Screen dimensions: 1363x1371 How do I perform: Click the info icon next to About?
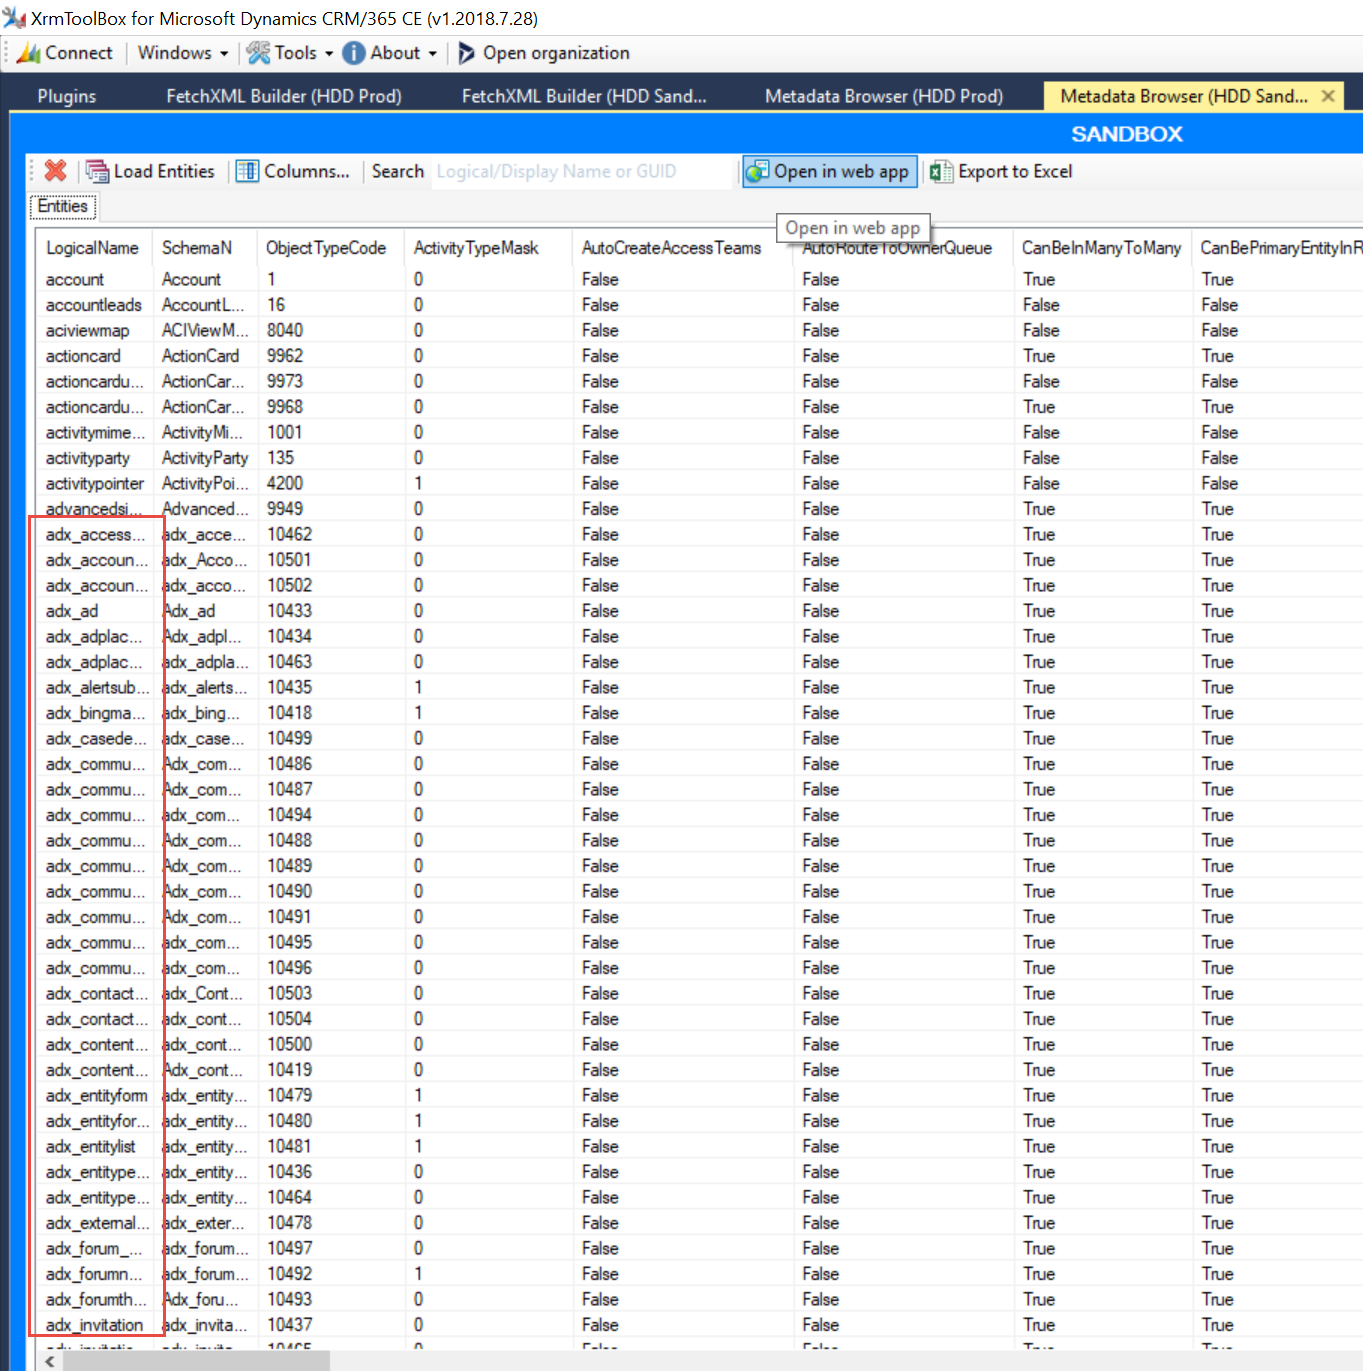coord(354,53)
